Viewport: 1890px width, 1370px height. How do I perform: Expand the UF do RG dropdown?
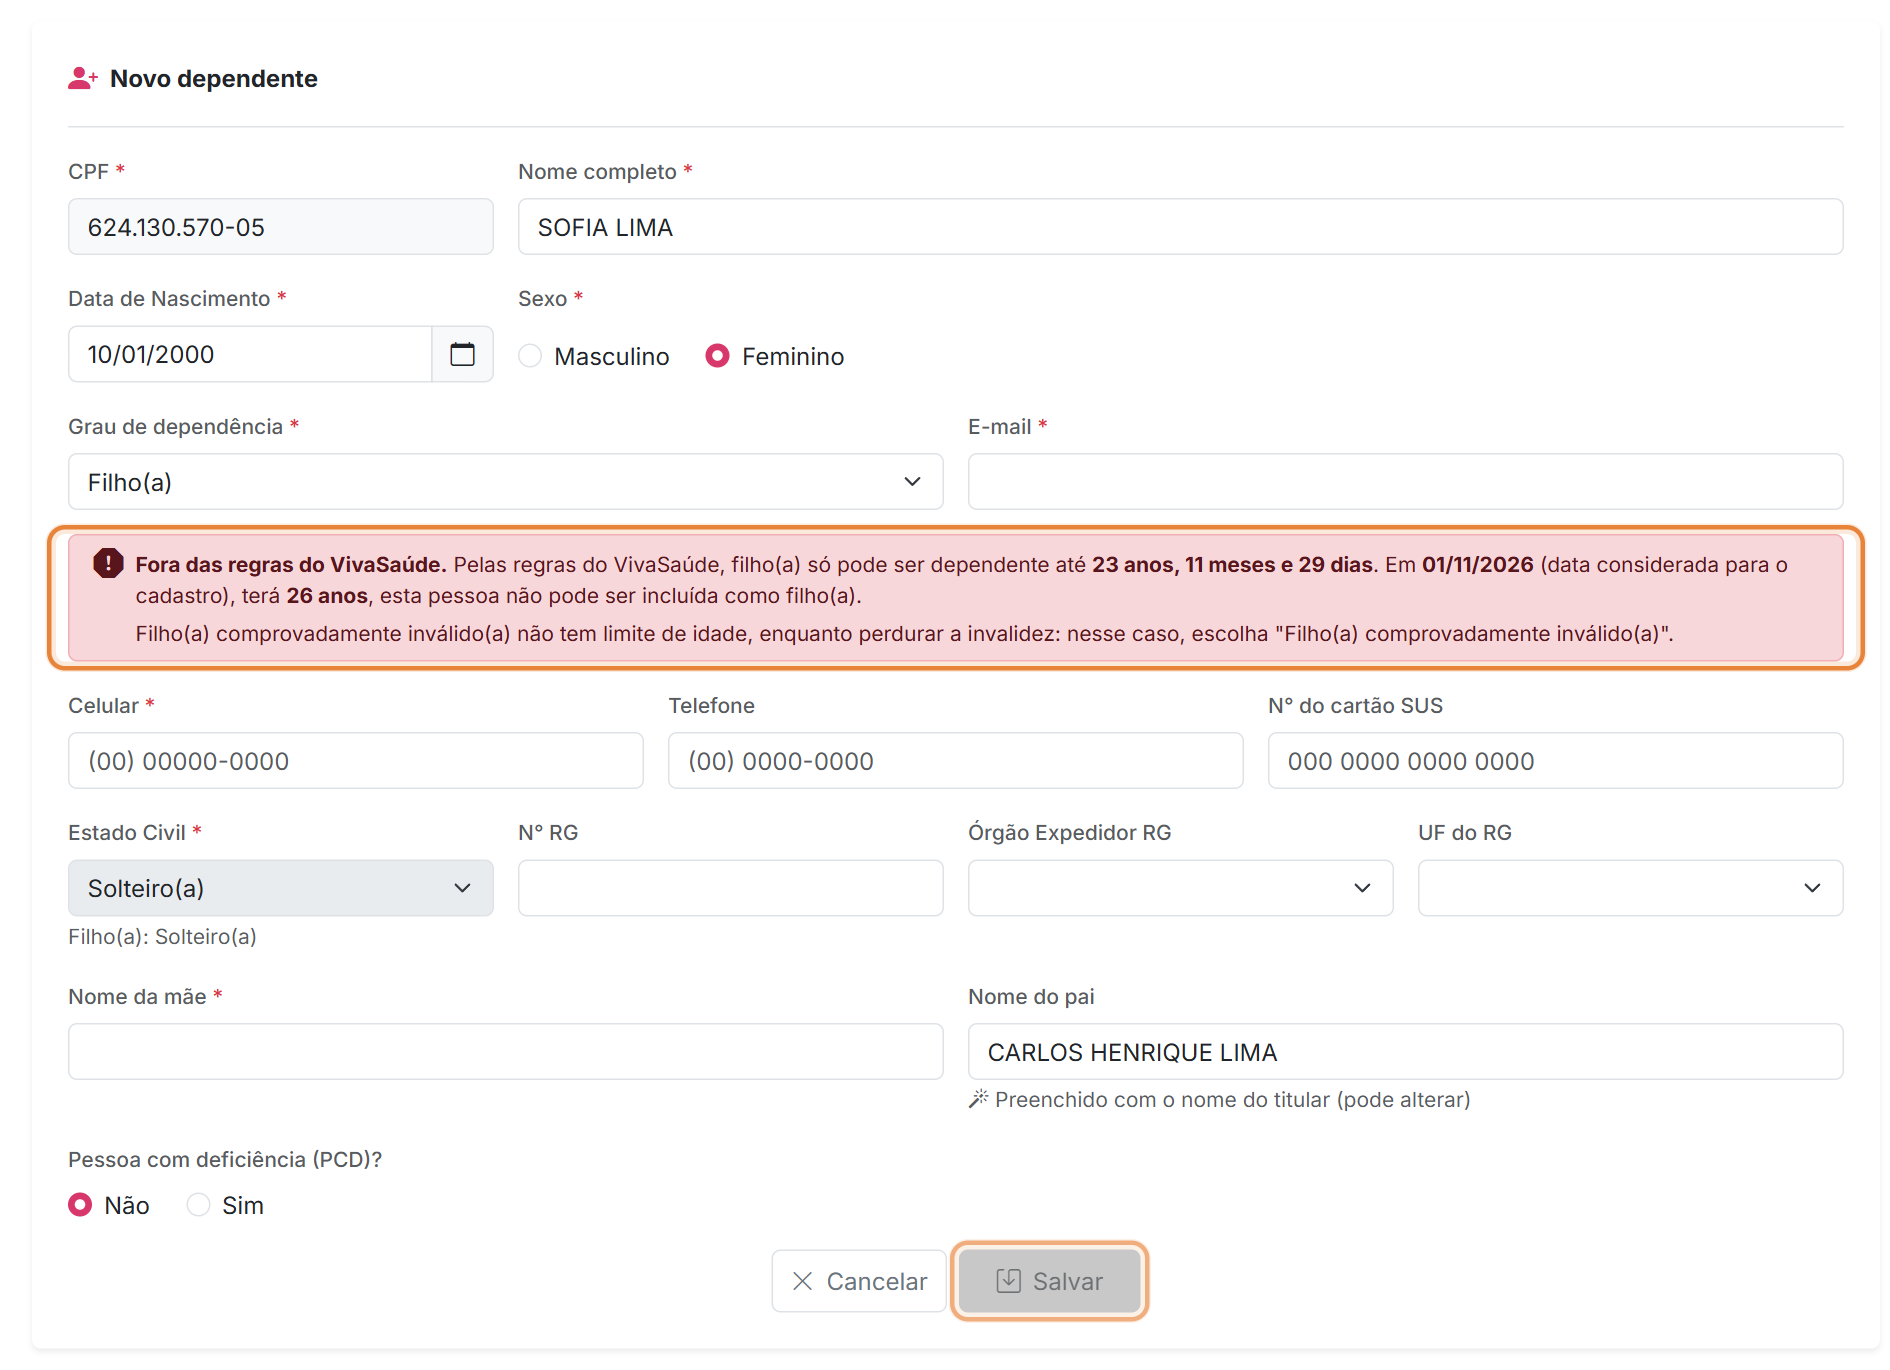click(x=1630, y=888)
